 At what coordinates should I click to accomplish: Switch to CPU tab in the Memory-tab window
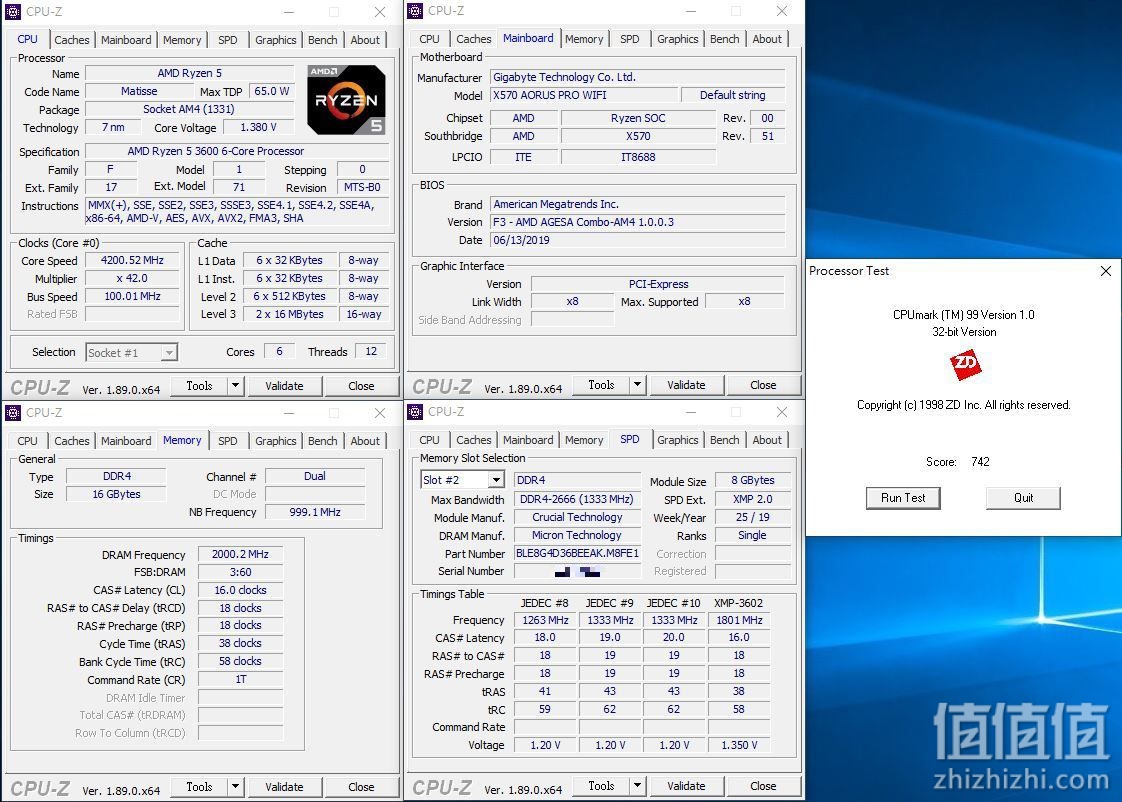27,441
